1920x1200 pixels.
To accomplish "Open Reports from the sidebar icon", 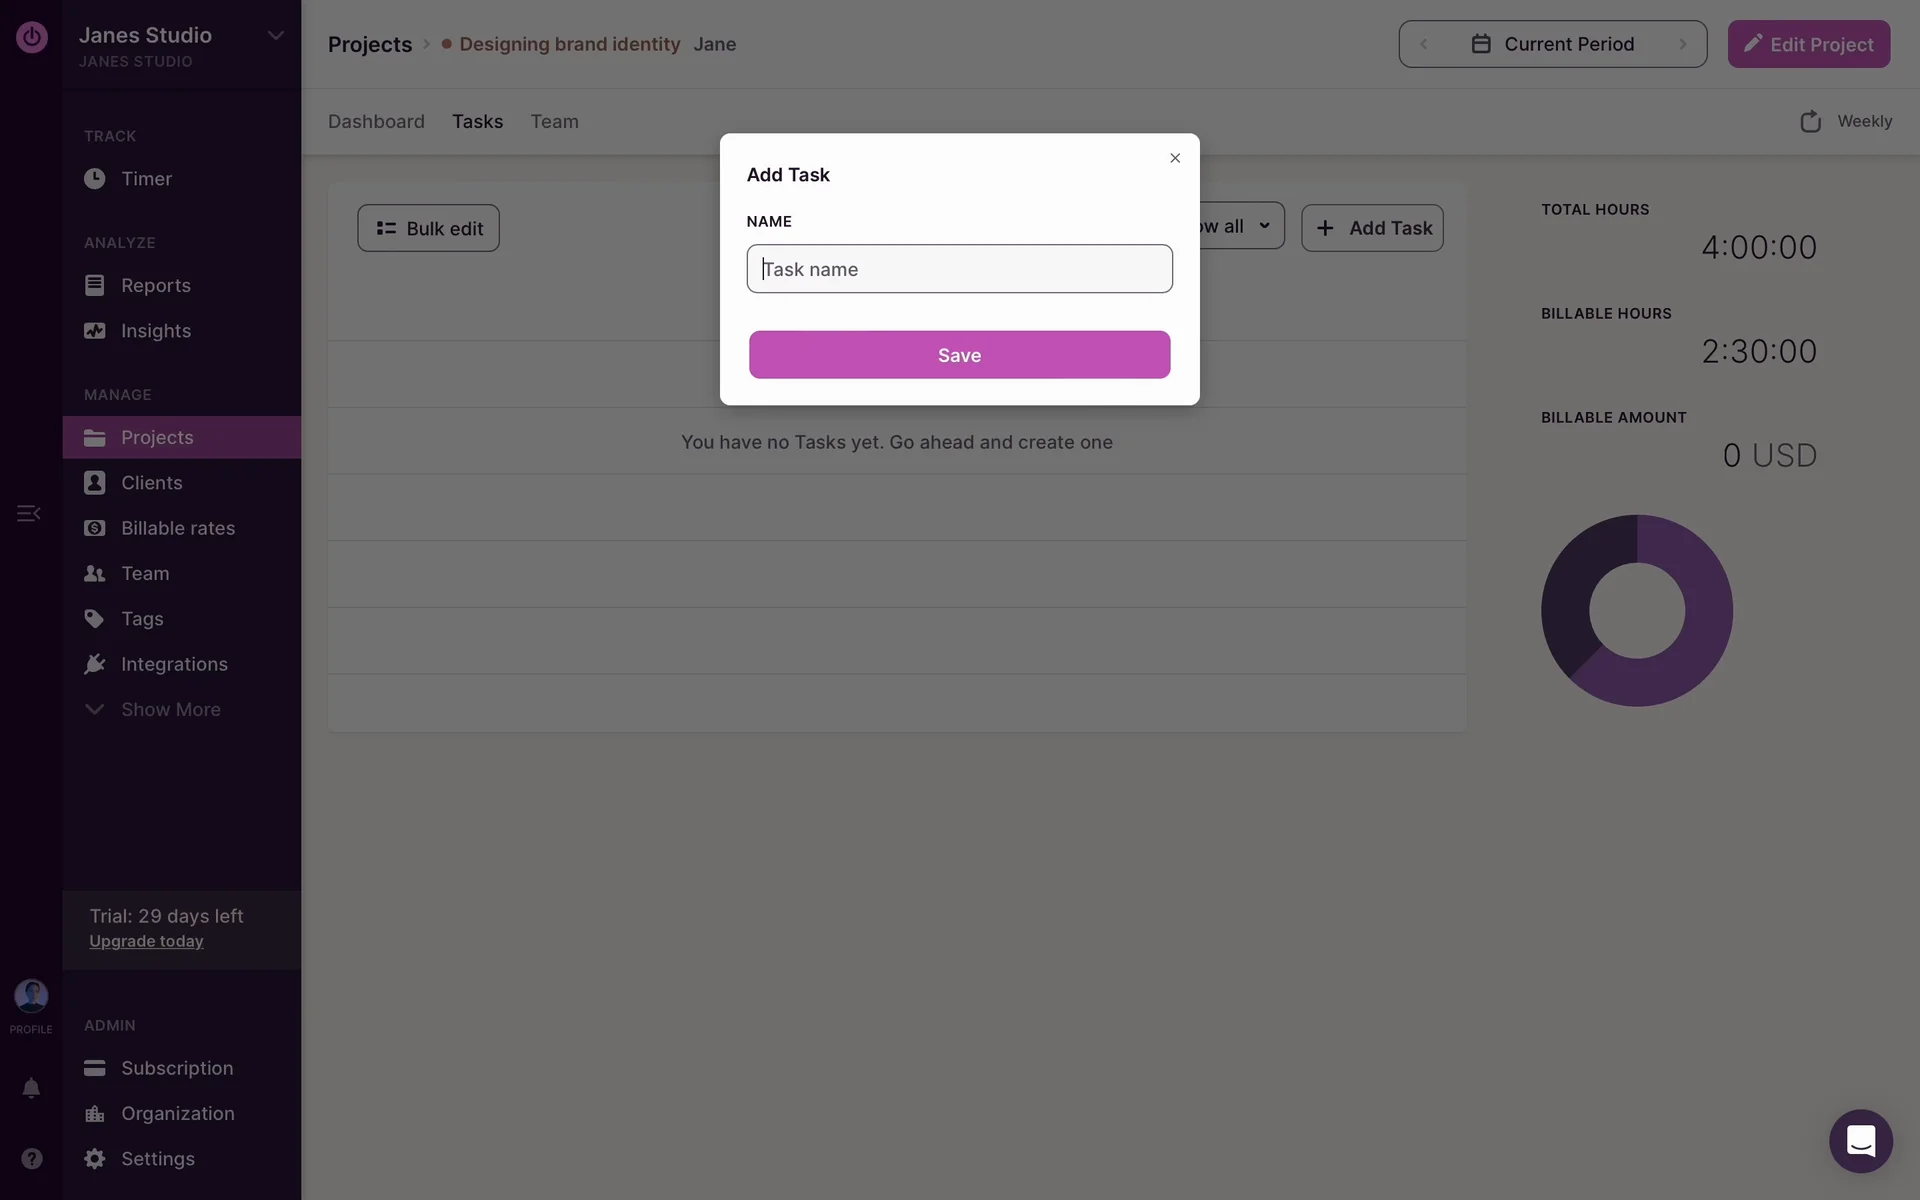I will pyautogui.click(x=95, y=286).
